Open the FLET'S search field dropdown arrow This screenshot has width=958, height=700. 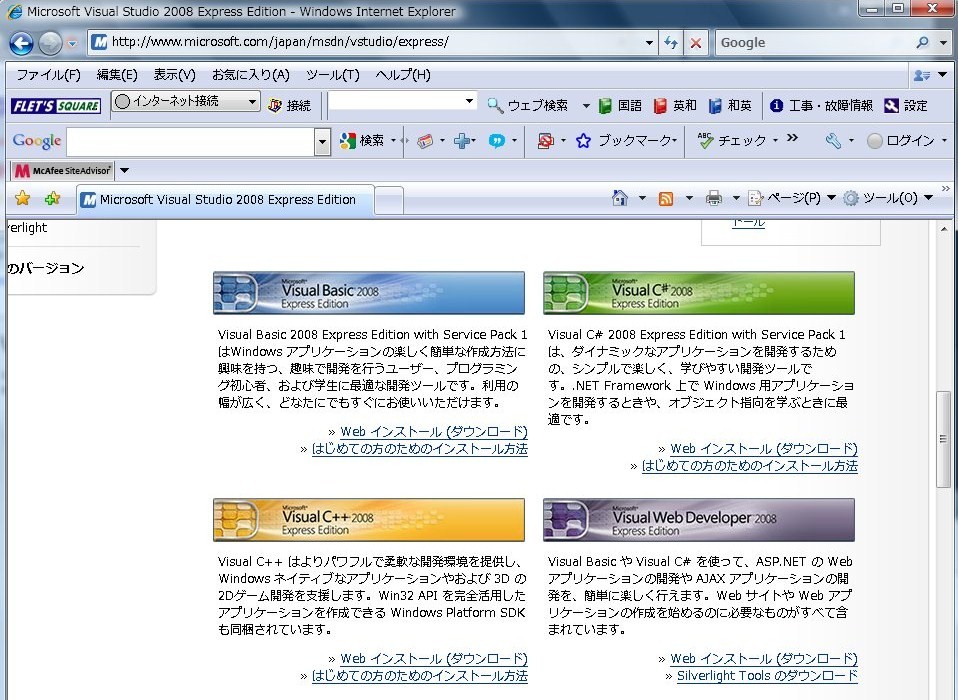[x=469, y=101]
